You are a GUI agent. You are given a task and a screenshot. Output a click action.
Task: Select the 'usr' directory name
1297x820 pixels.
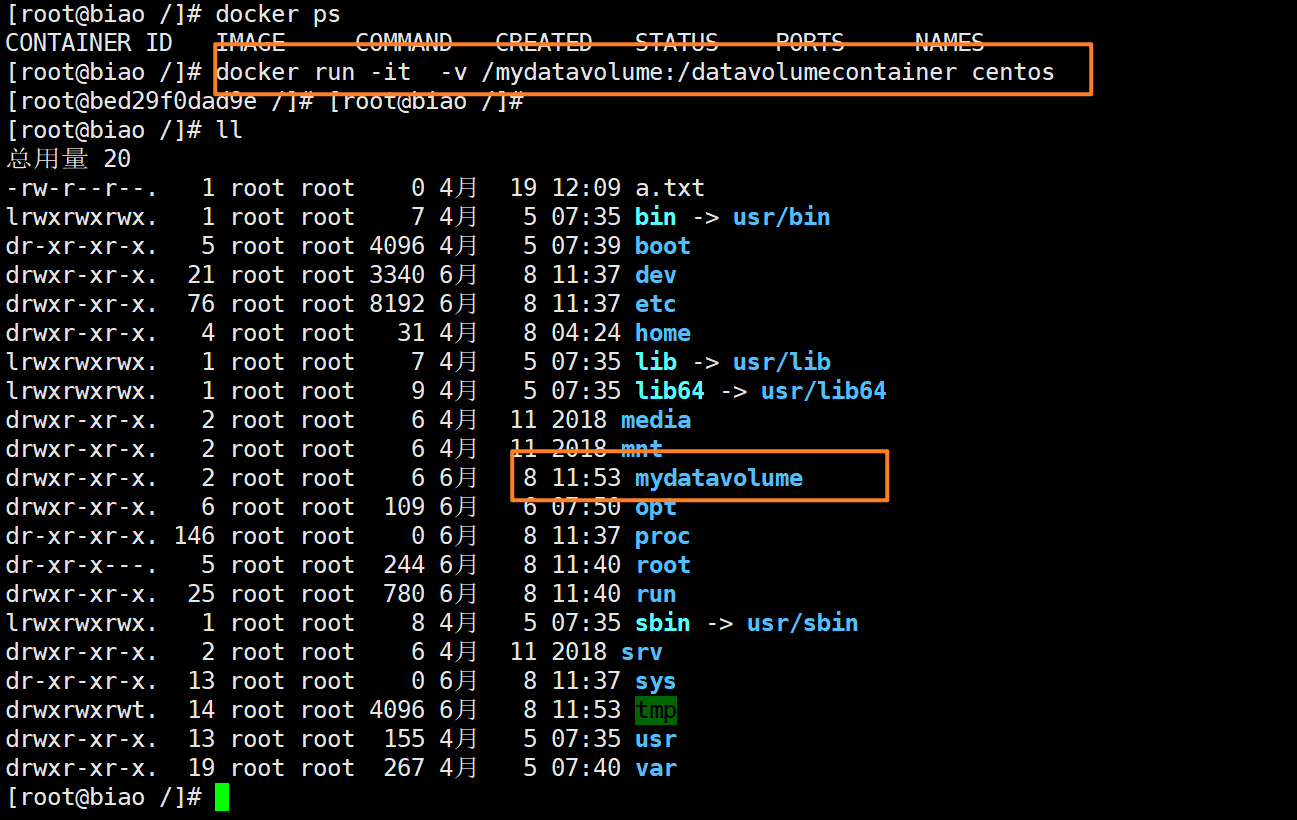pos(656,739)
